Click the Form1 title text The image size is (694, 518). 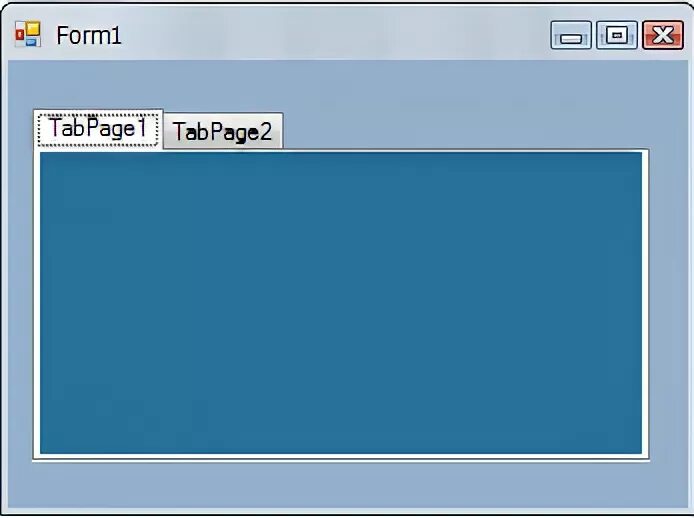(89, 35)
